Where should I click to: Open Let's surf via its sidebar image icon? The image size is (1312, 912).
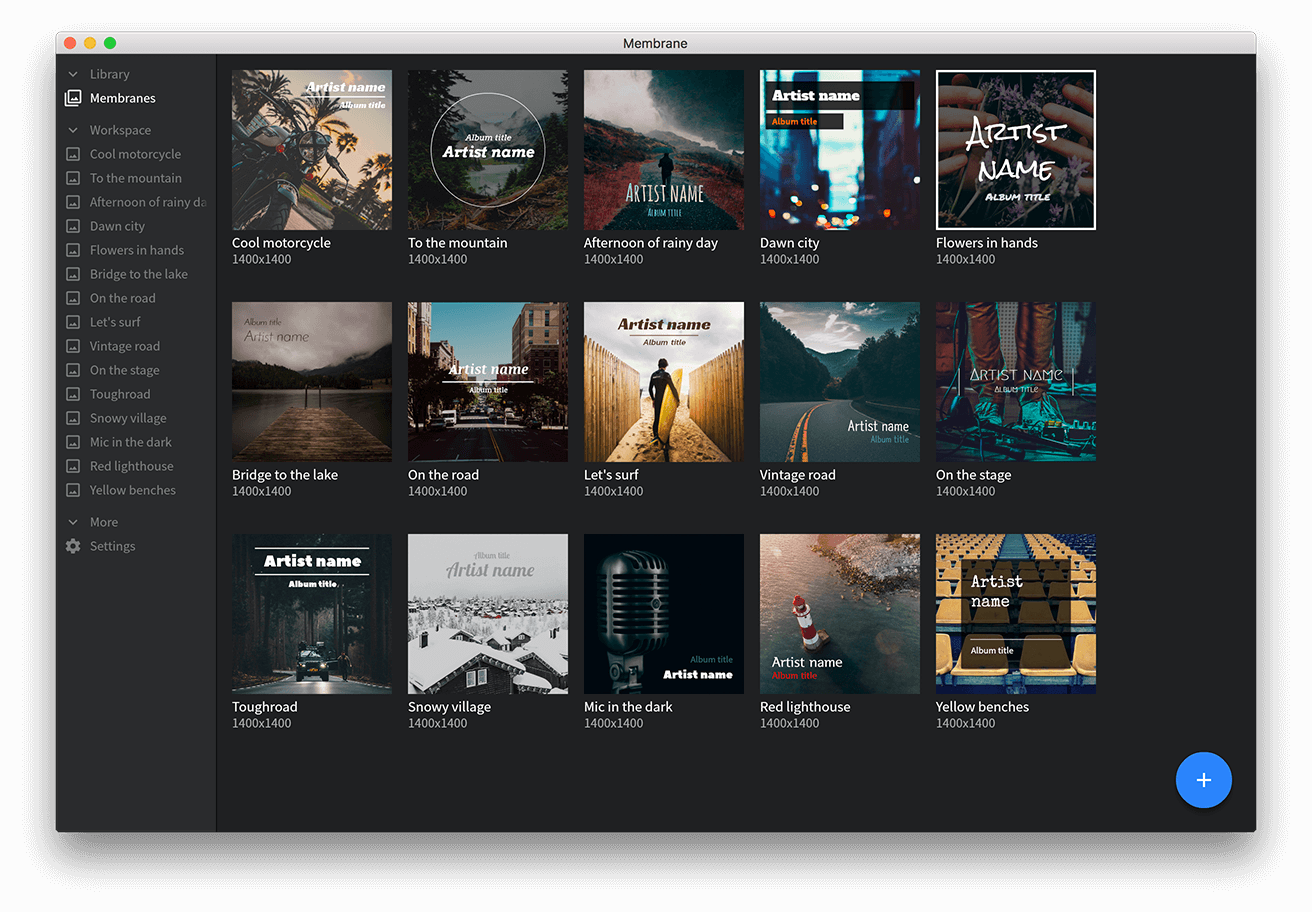click(x=73, y=322)
